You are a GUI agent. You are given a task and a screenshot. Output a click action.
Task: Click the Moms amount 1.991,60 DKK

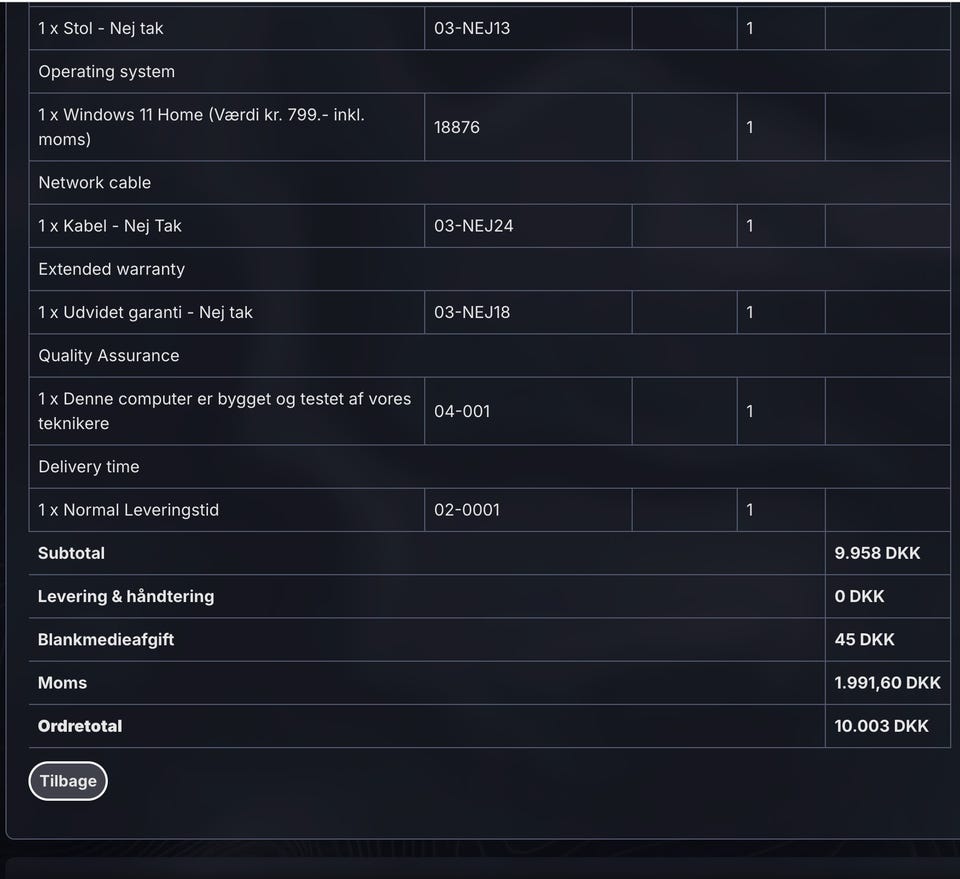887,683
